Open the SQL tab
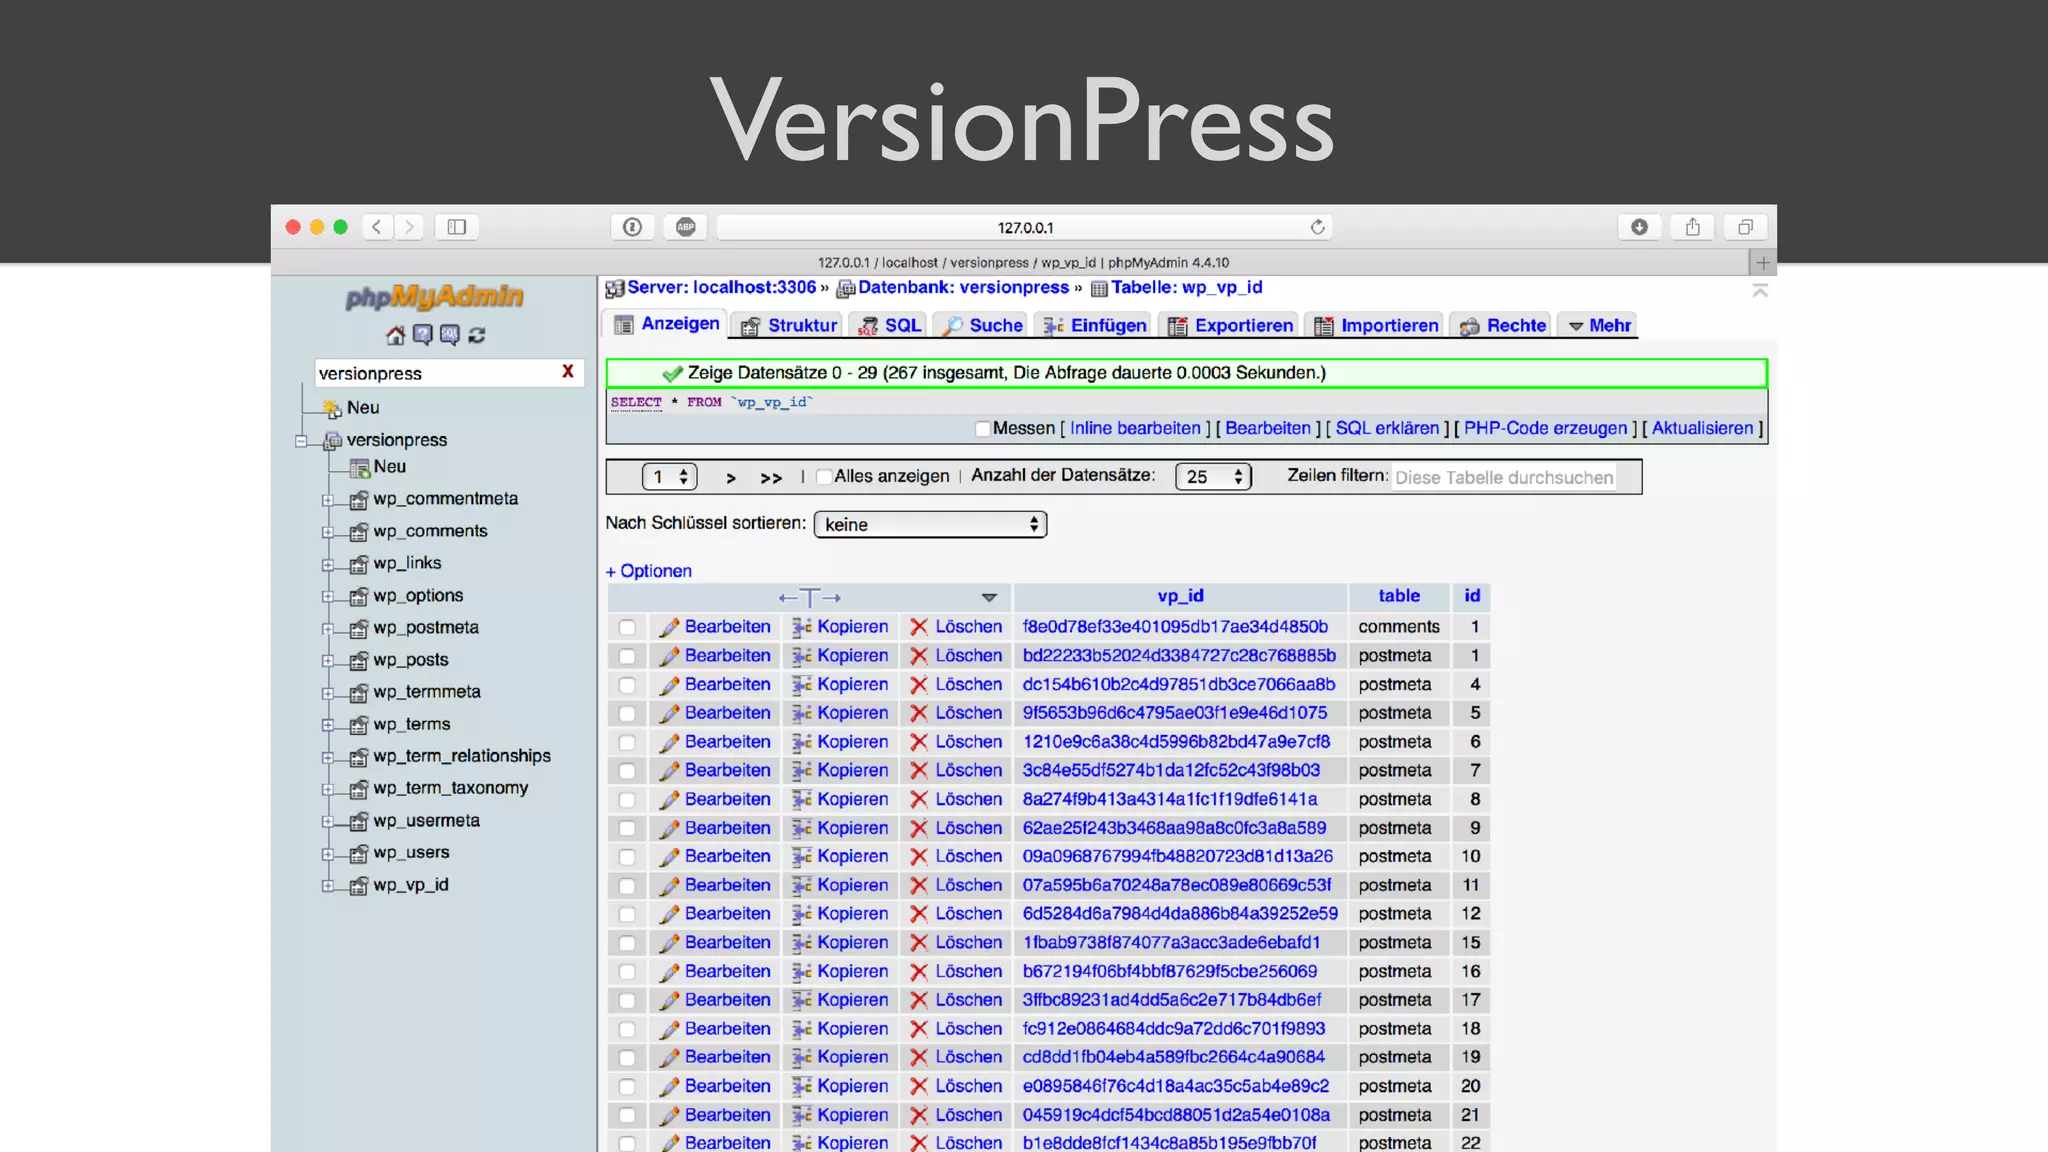 pyautogui.click(x=890, y=325)
